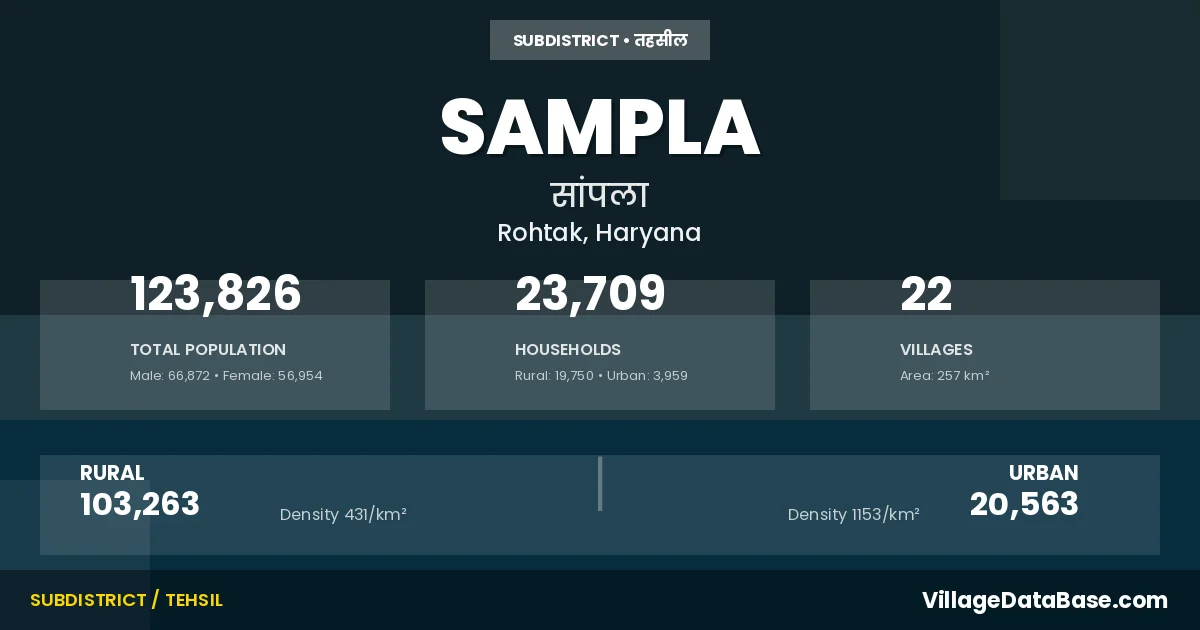Click the Rohtak, Haryana location text
The width and height of the screenshot is (1200, 630).
click(600, 233)
